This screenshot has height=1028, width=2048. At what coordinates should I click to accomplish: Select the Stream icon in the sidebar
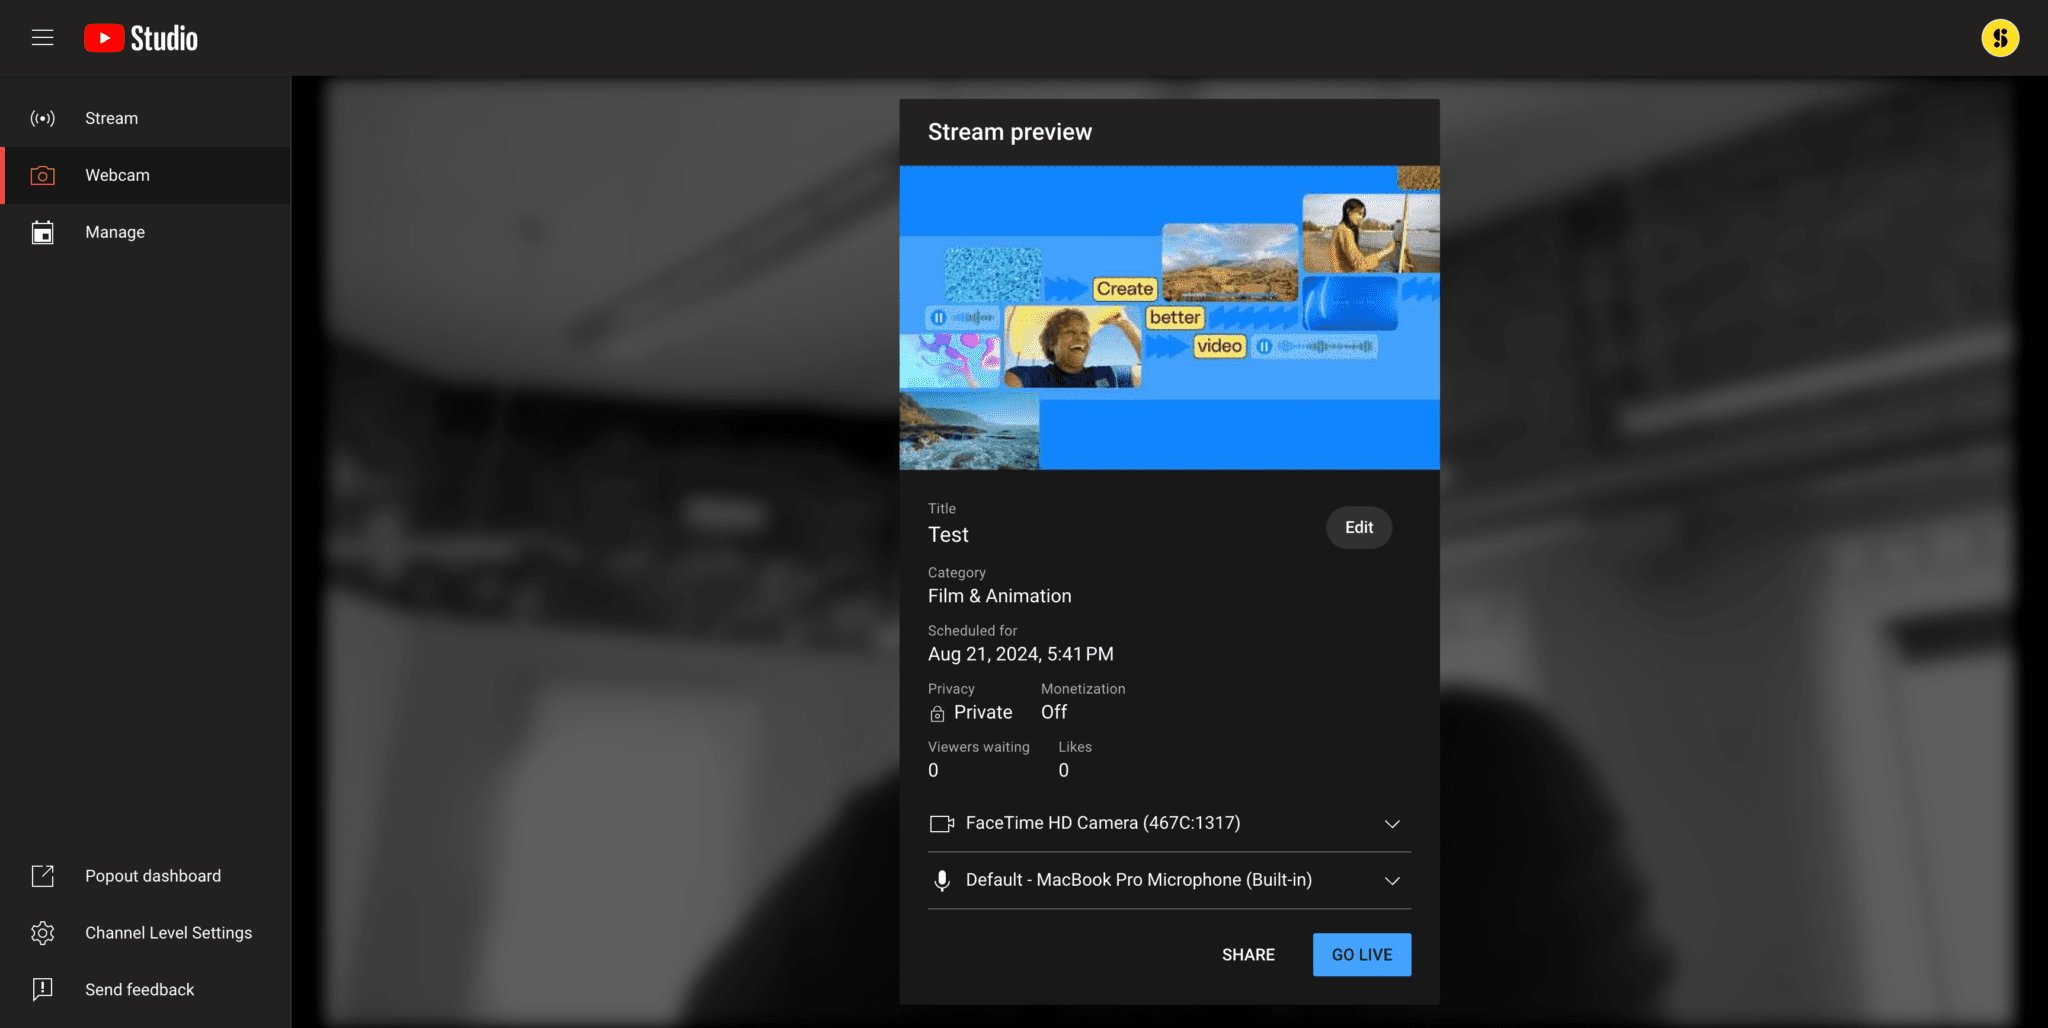coord(43,118)
